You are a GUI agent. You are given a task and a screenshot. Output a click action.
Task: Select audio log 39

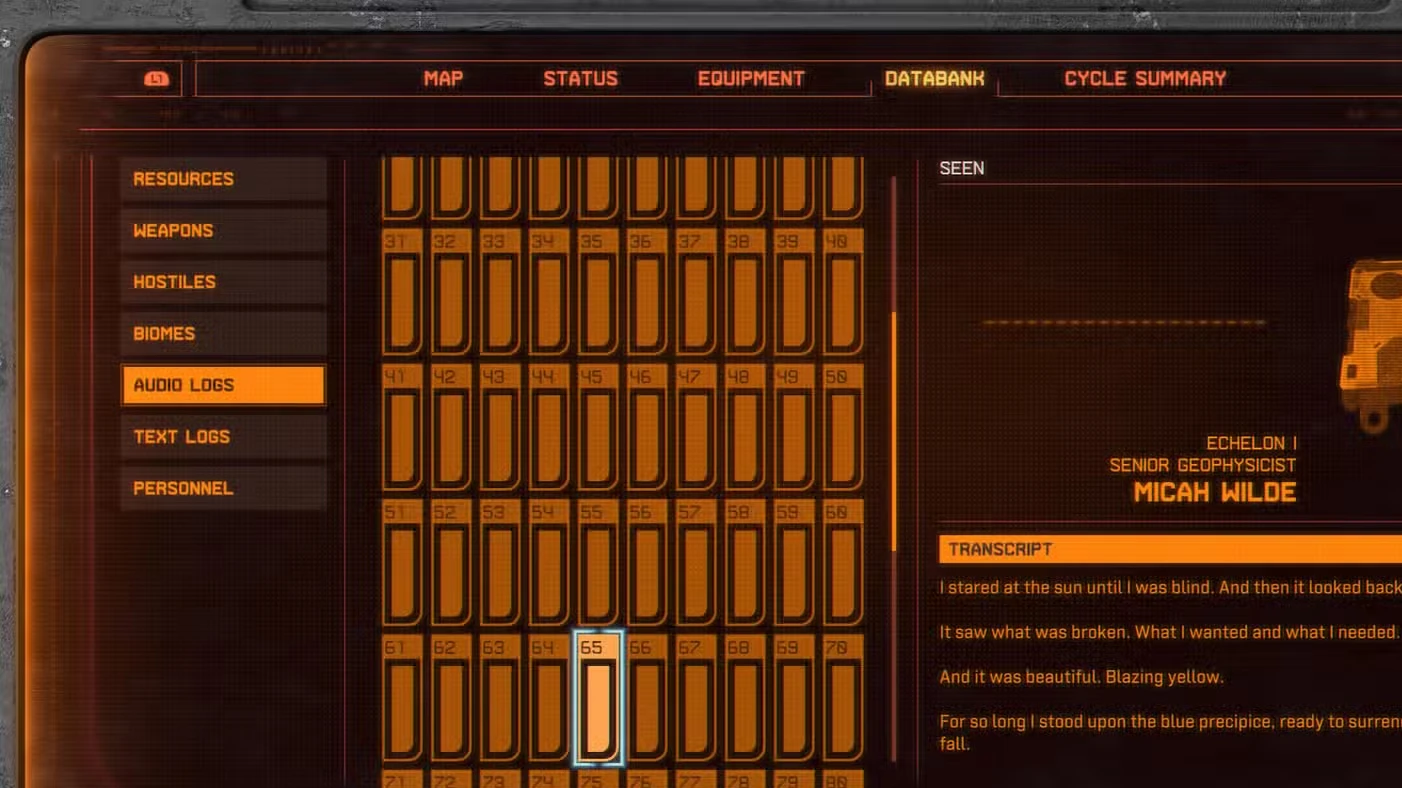pos(793,292)
